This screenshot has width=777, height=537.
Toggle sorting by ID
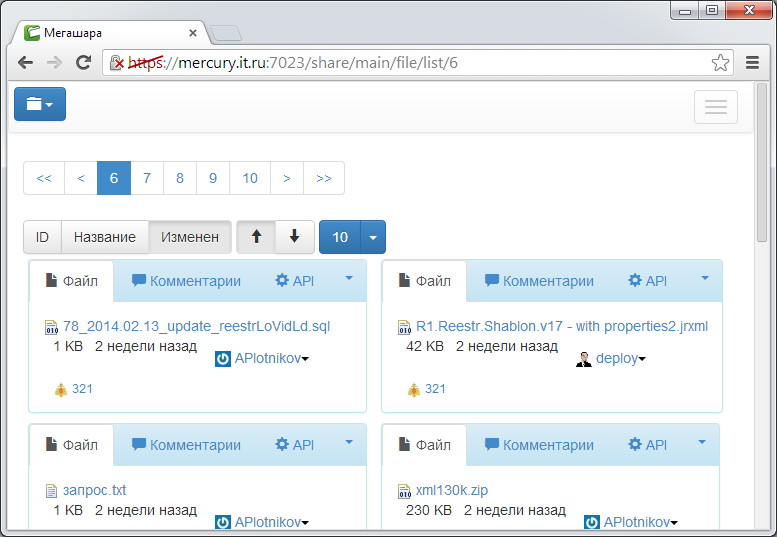tap(43, 237)
